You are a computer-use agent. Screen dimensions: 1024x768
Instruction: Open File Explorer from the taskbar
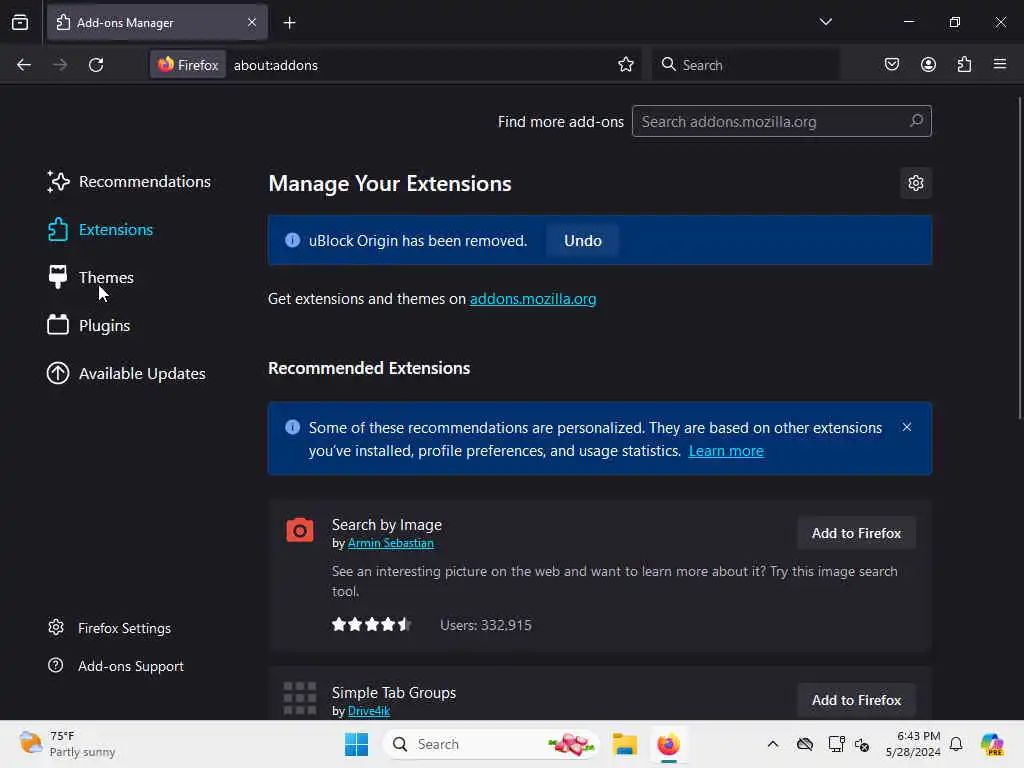click(624, 744)
